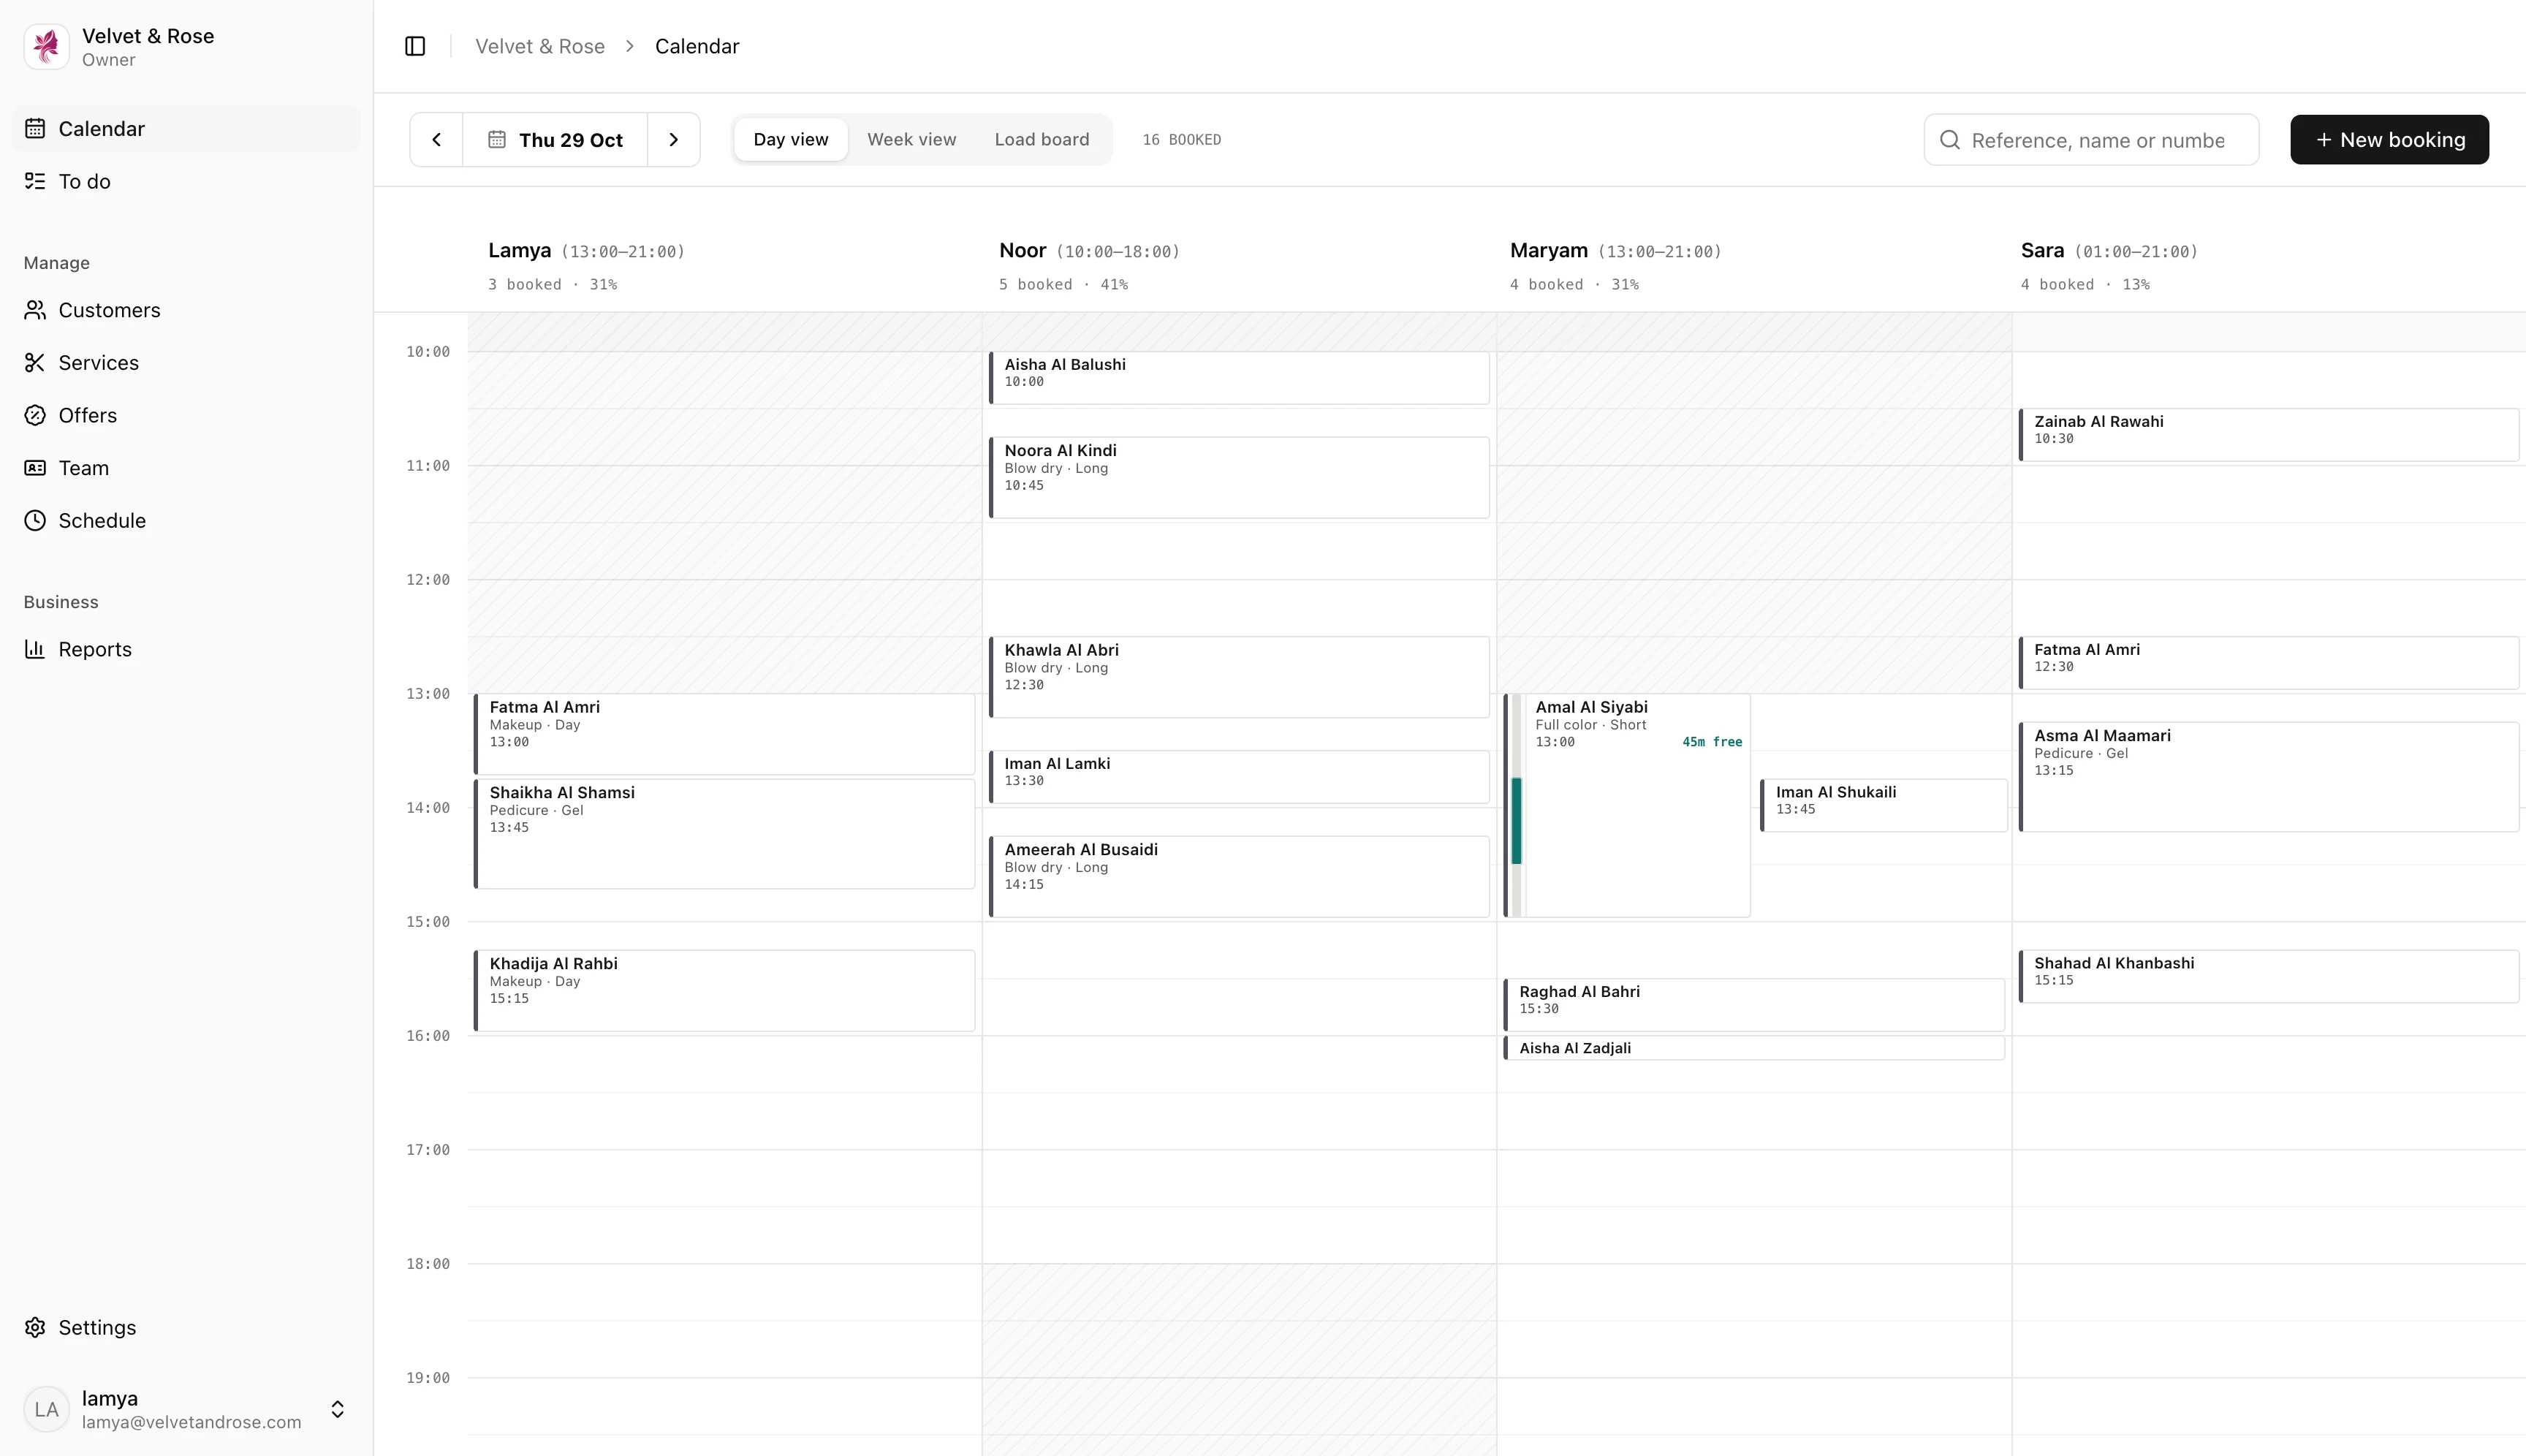
Task: Open Shaikha Al Shamsi pedicure booking
Action: pyautogui.click(x=724, y=834)
